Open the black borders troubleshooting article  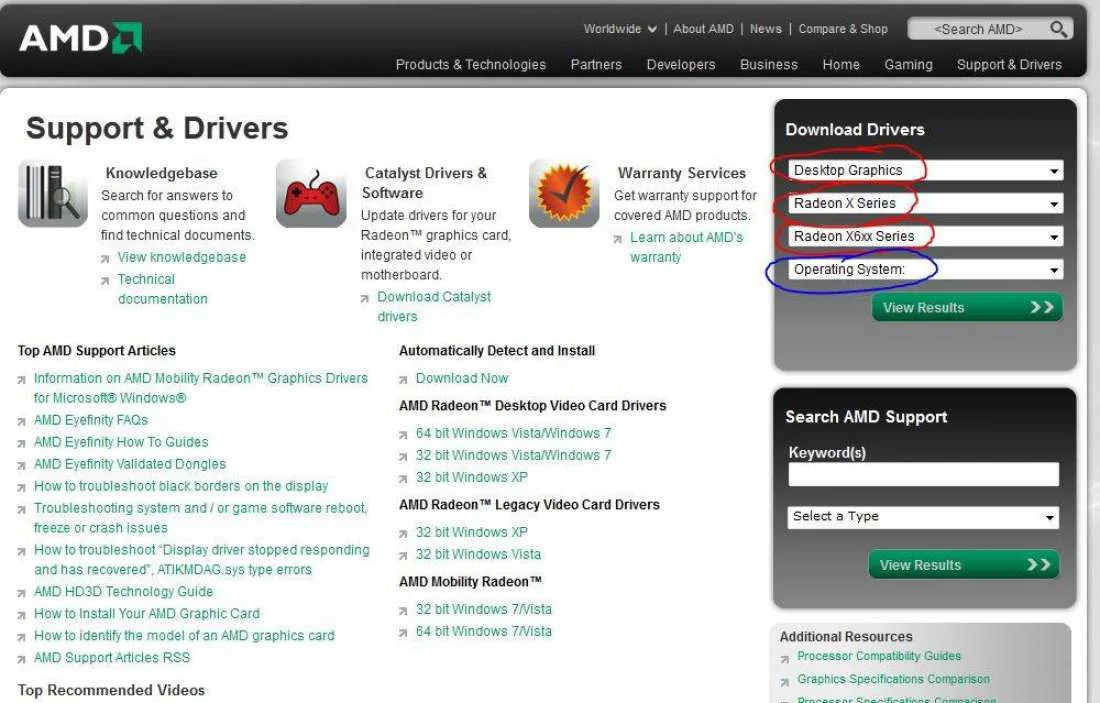point(180,486)
